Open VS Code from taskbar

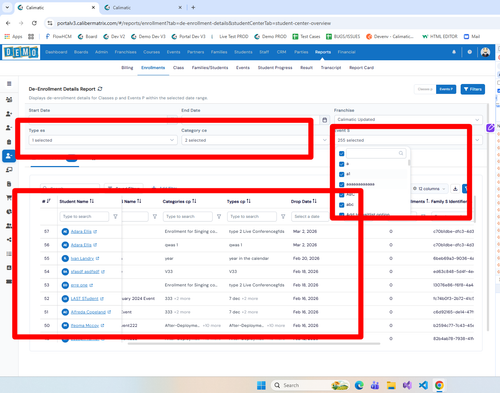coord(423,385)
